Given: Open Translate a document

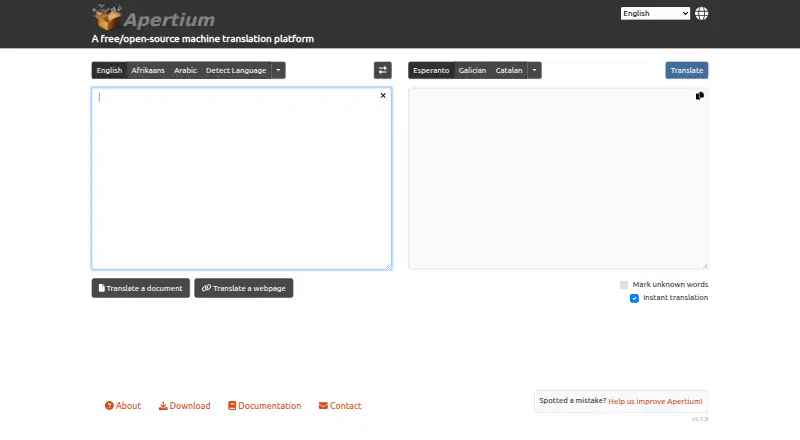Looking at the screenshot, I should (141, 288).
